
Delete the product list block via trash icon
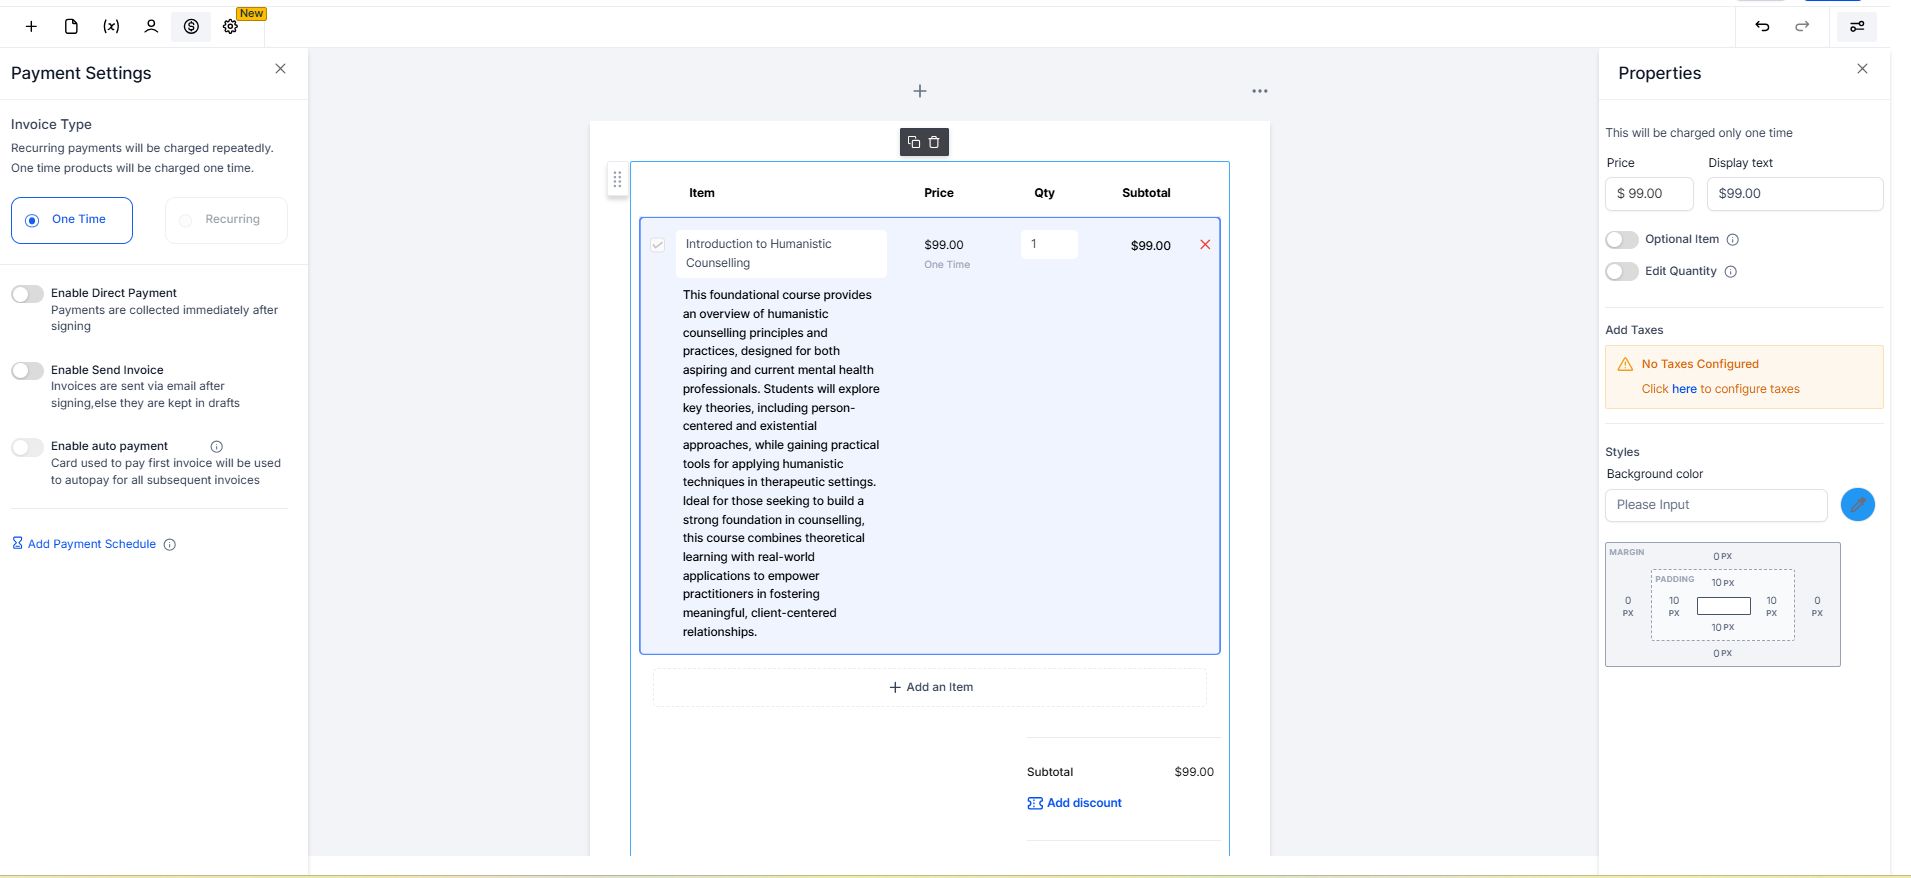(934, 142)
